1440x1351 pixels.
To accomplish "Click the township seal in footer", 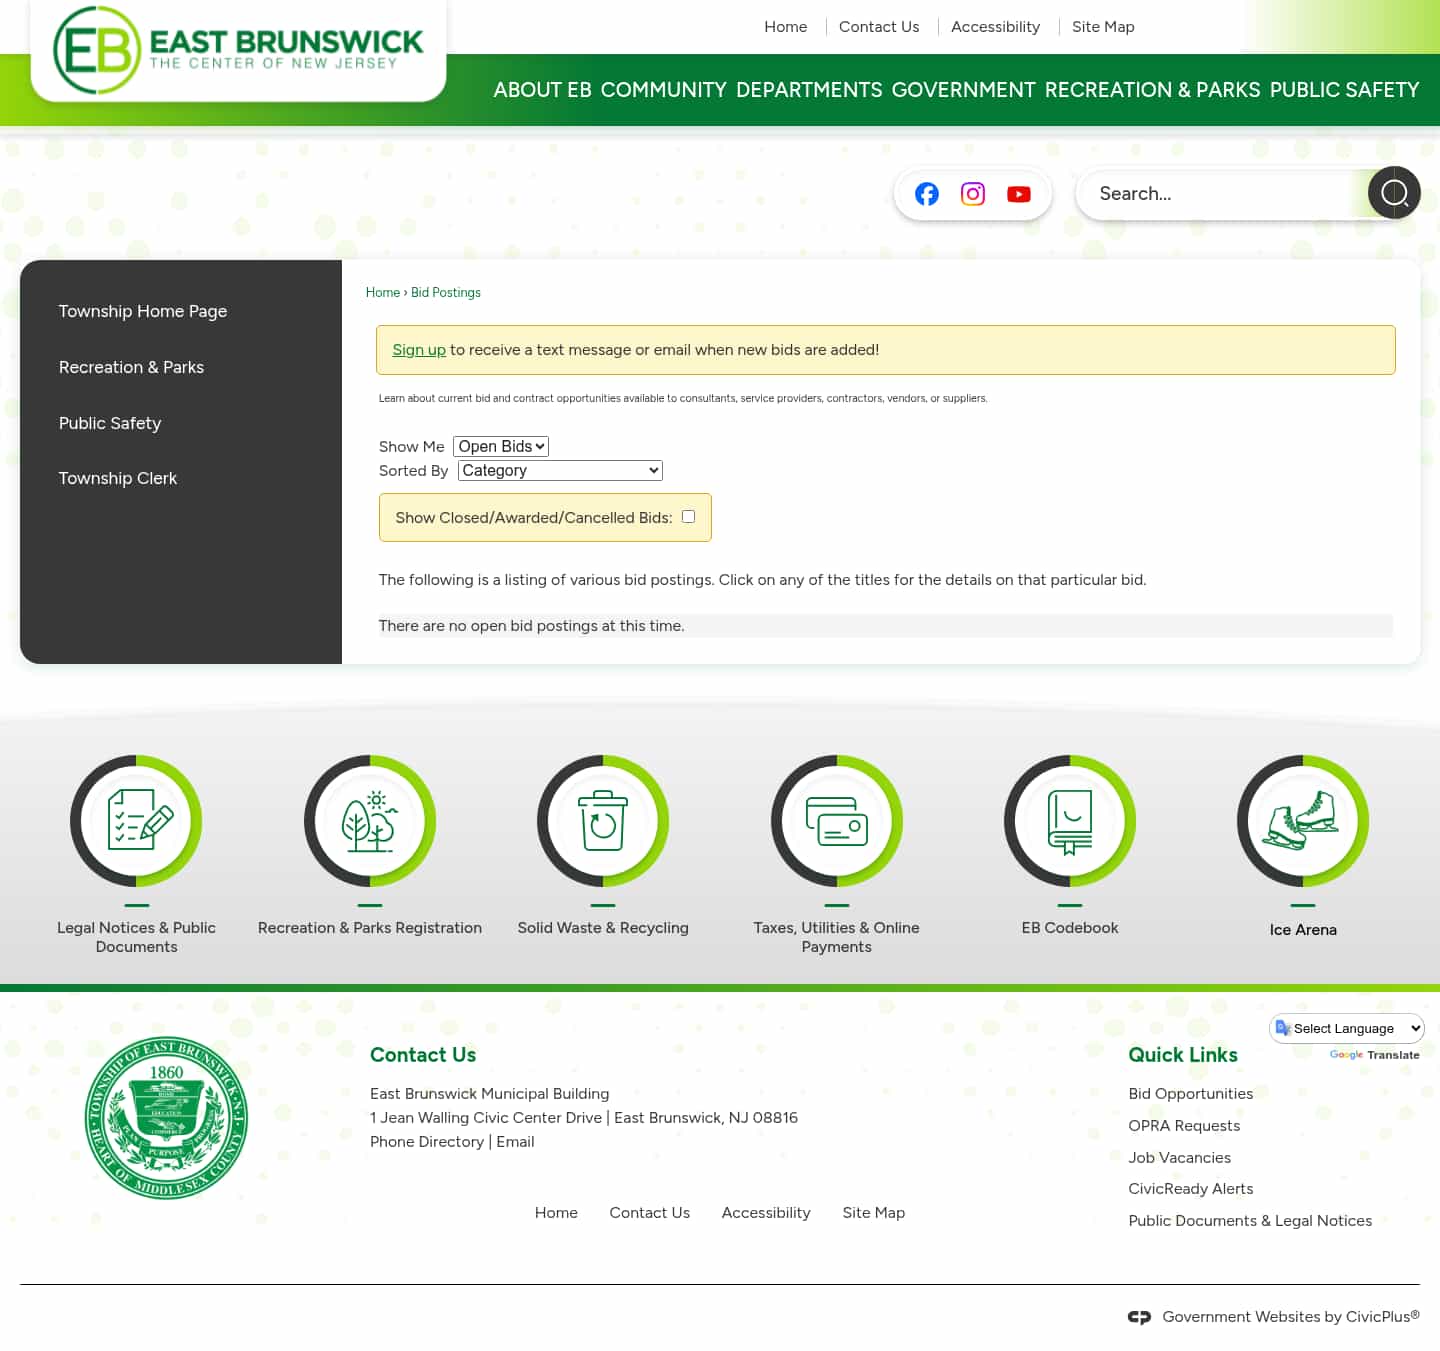I will click(166, 1117).
